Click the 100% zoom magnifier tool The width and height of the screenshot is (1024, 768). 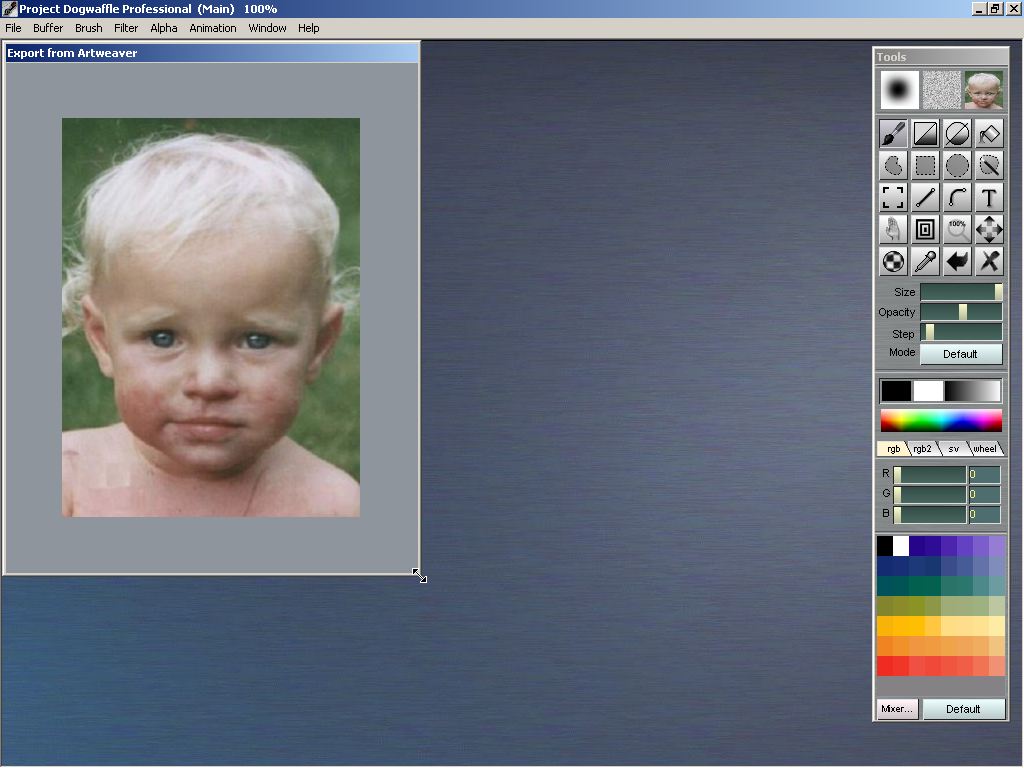pyautogui.click(x=957, y=229)
